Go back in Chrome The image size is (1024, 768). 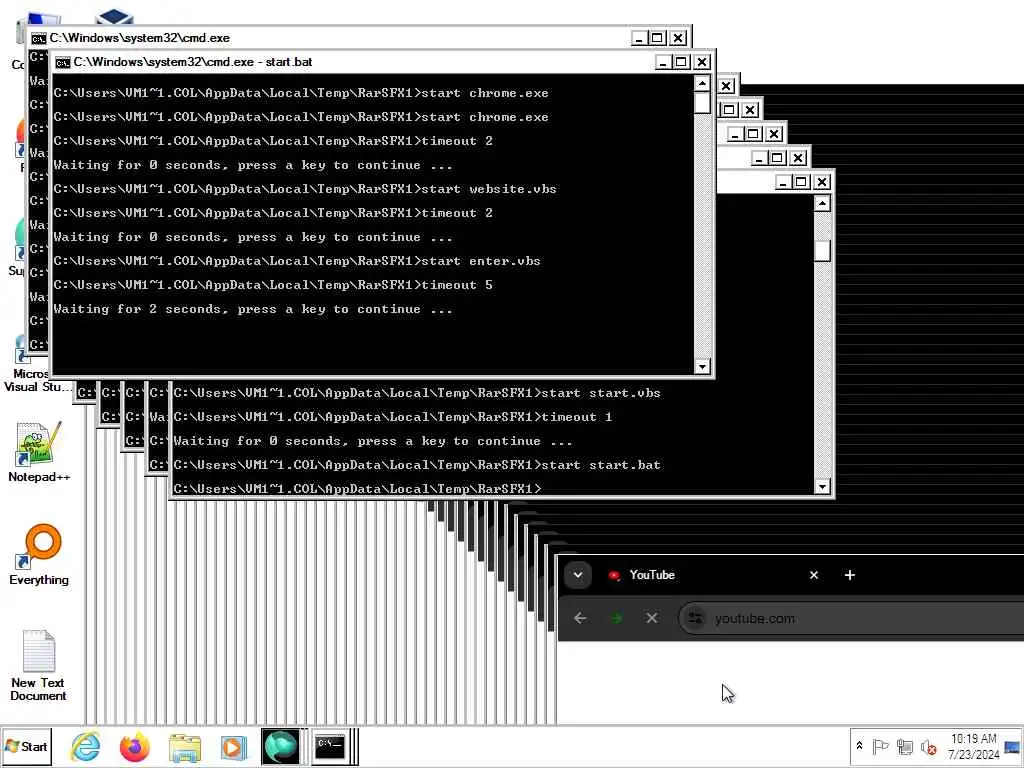click(580, 618)
